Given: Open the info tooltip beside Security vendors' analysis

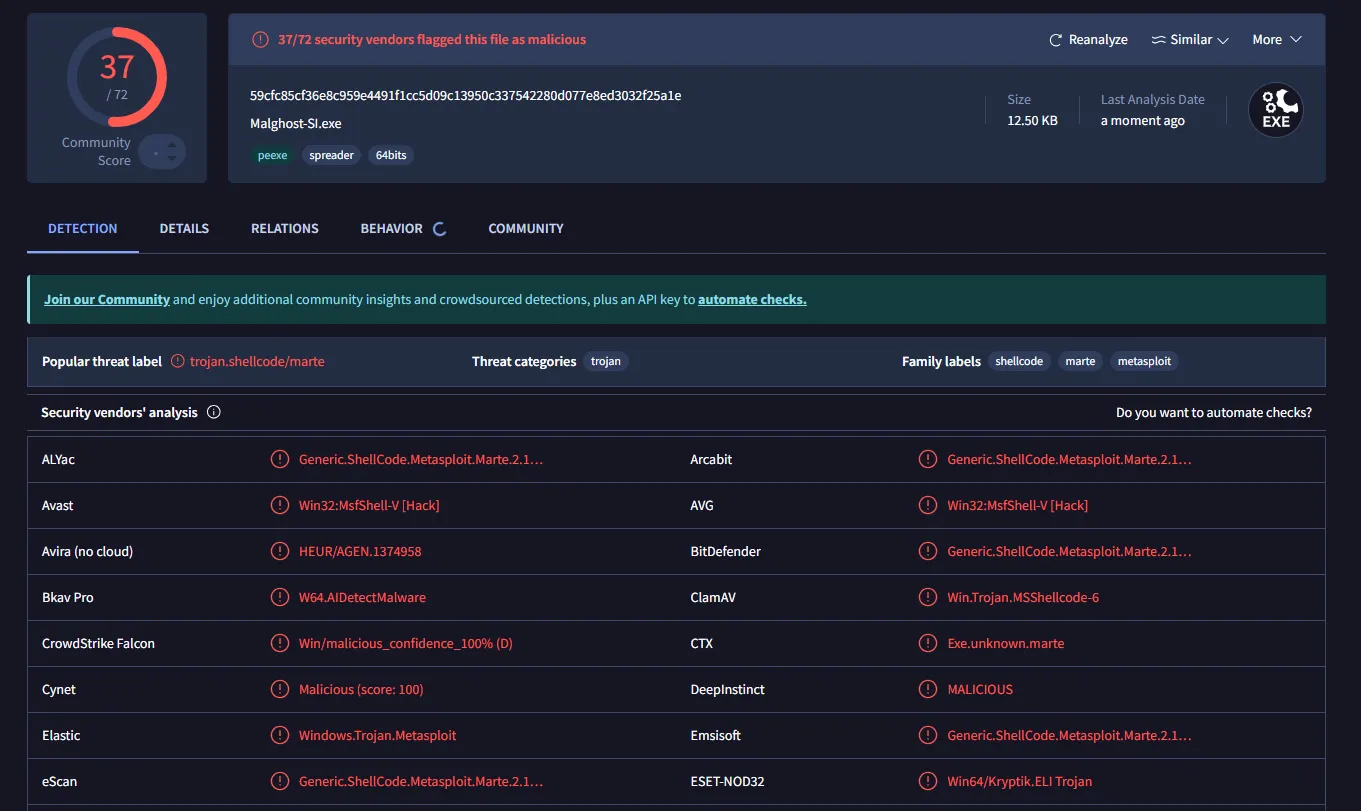Looking at the screenshot, I should (x=214, y=411).
